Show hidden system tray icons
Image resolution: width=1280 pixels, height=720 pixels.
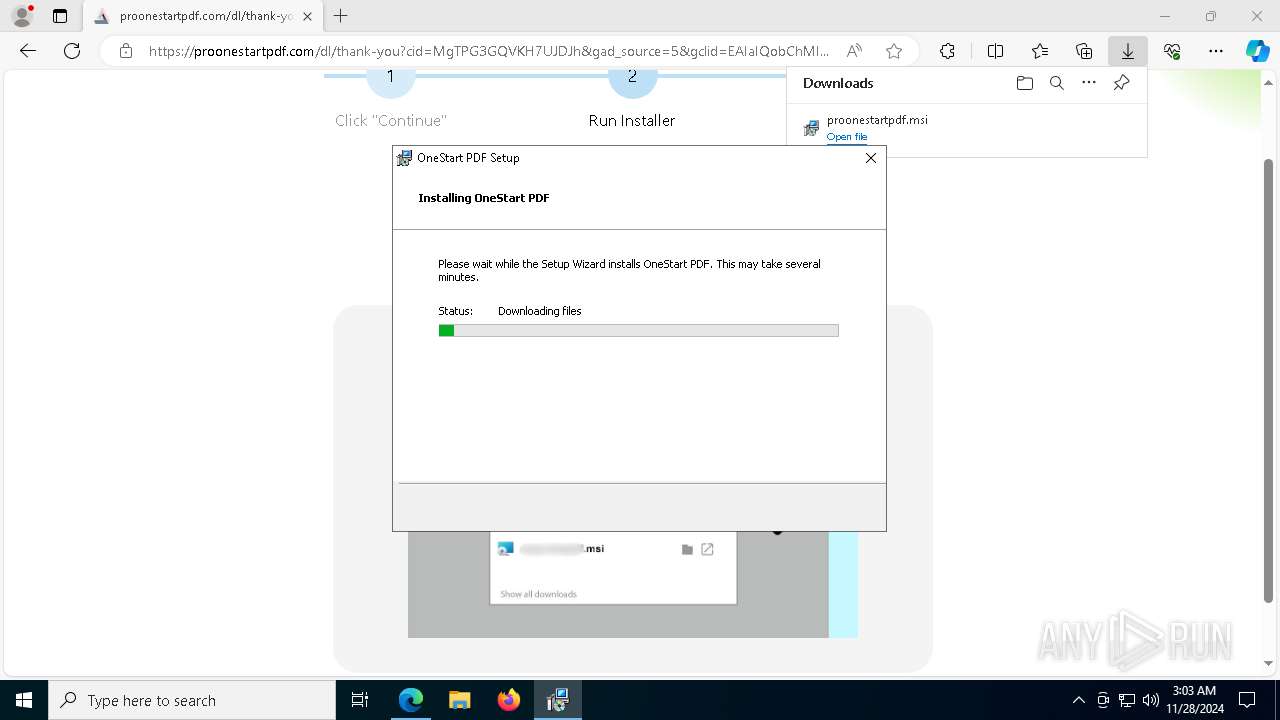click(1078, 700)
